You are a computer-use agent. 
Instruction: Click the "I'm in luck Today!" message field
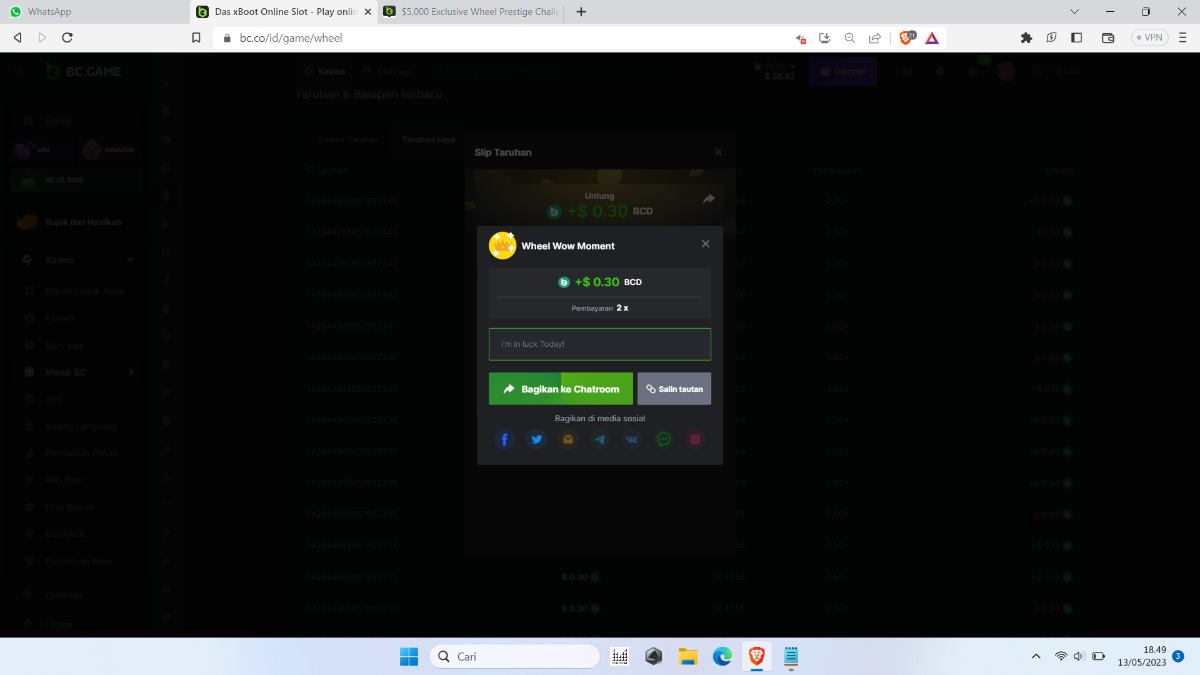[x=600, y=344]
